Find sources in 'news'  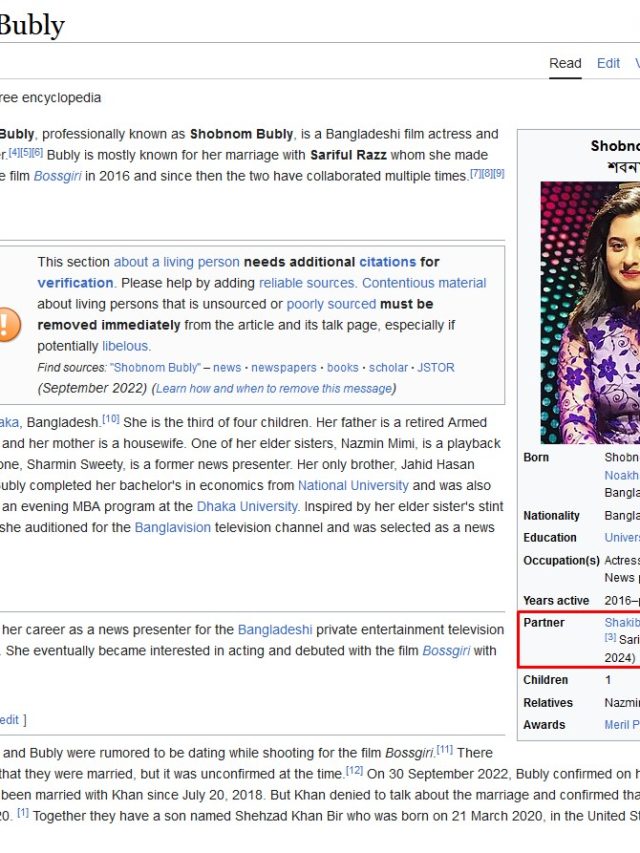coord(227,368)
